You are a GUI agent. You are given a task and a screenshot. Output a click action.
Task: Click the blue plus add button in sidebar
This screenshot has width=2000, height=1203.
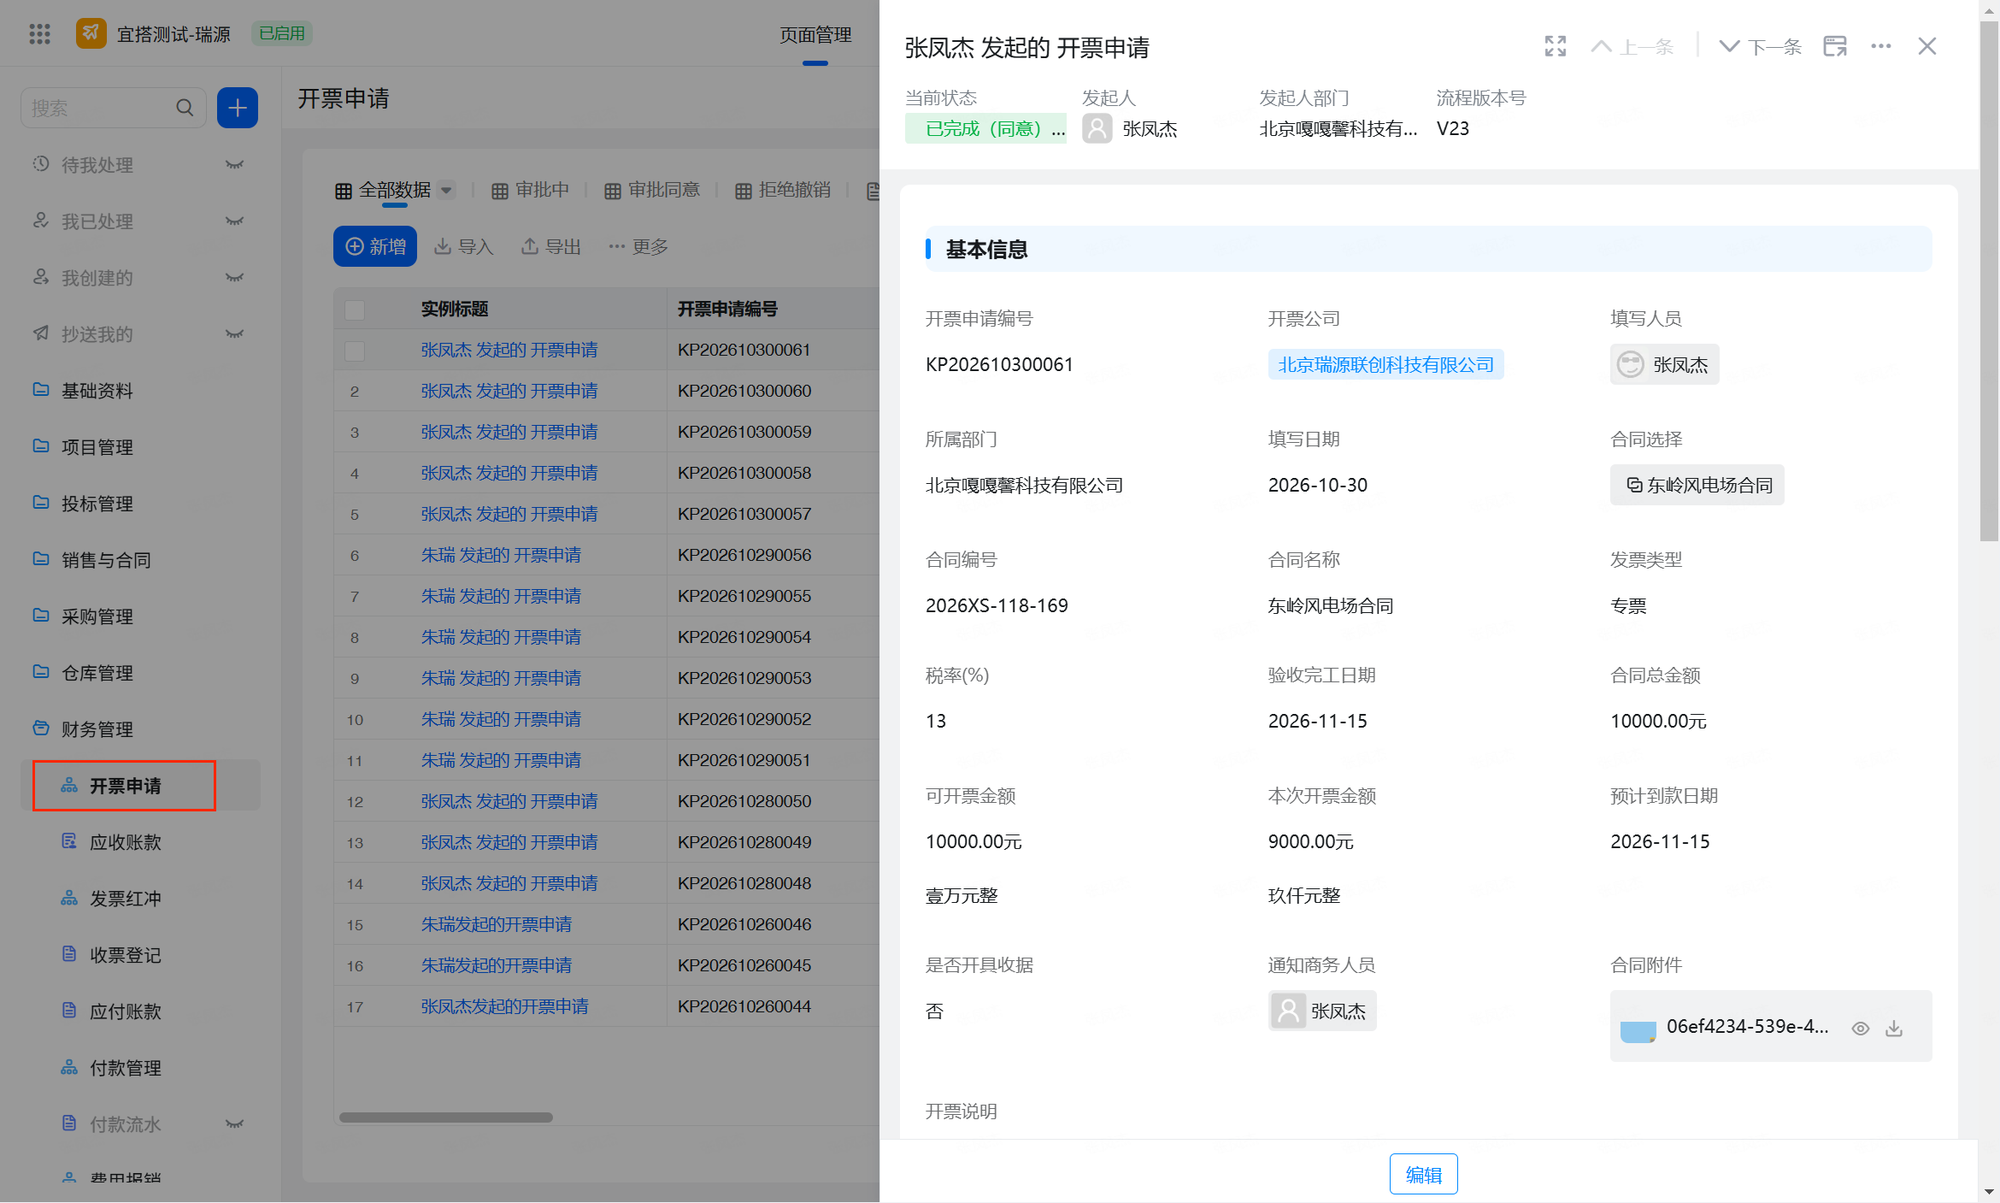pos(237,108)
